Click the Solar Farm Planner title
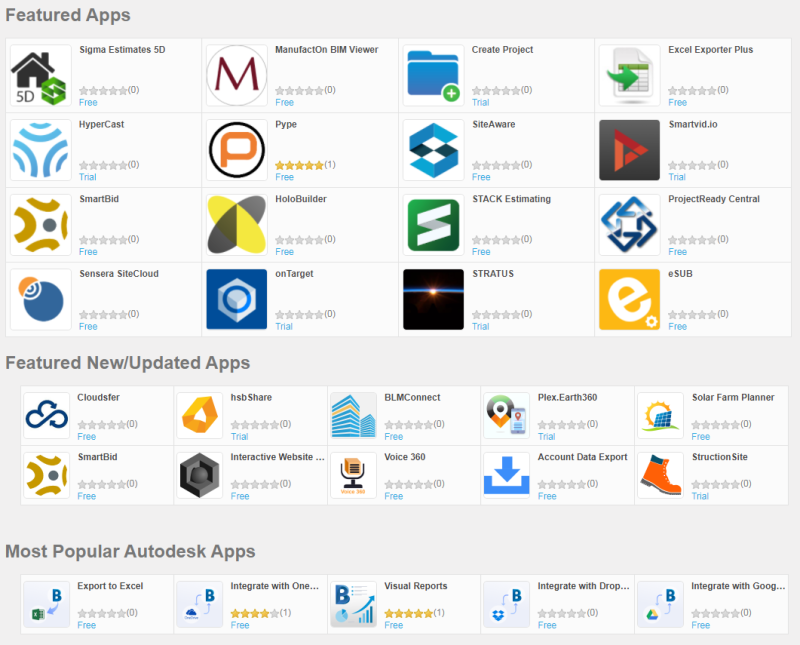Viewport: 800px width, 645px height. [x=733, y=397]
